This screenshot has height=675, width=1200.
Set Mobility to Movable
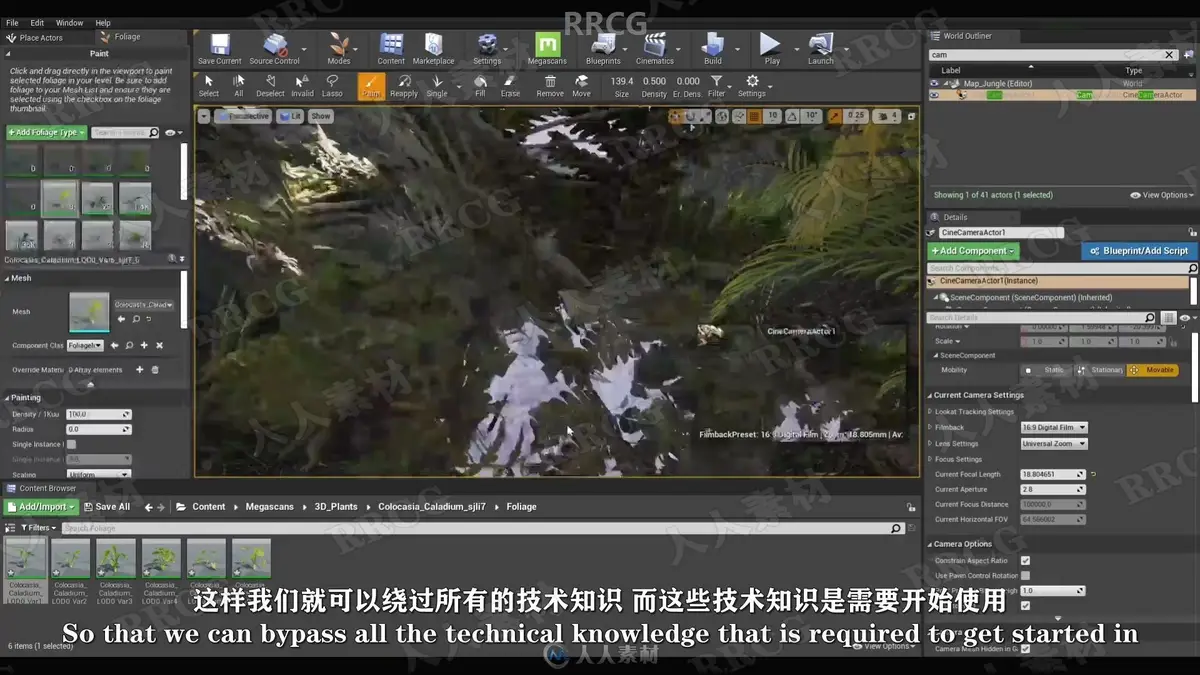coord(1152,370)
